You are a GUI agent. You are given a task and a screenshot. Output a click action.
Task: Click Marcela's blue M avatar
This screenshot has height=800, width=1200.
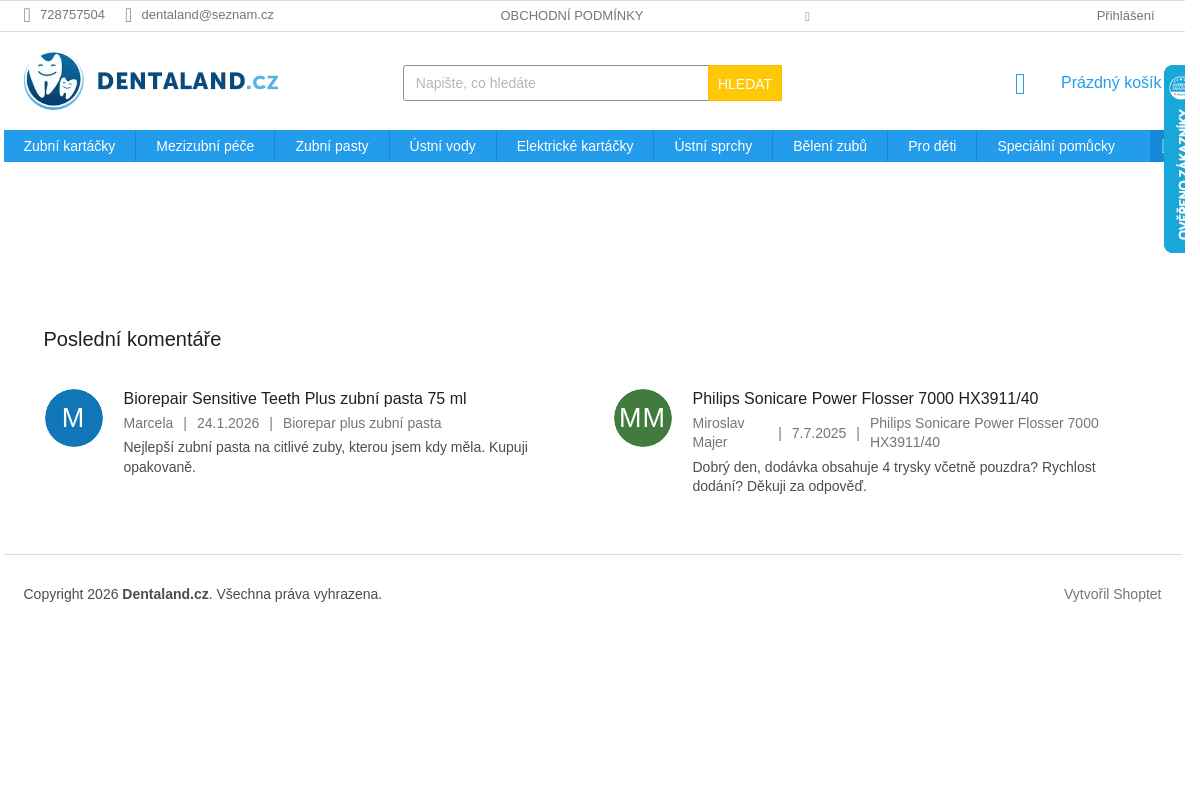pos(74,418)
